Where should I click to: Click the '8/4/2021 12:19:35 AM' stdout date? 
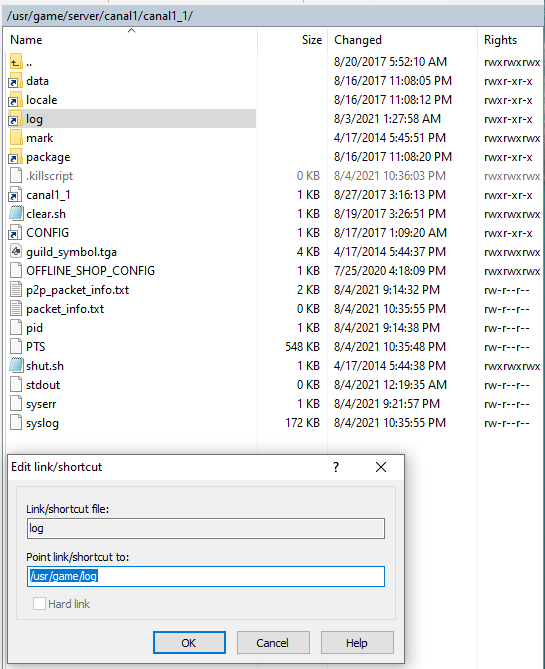390,385
